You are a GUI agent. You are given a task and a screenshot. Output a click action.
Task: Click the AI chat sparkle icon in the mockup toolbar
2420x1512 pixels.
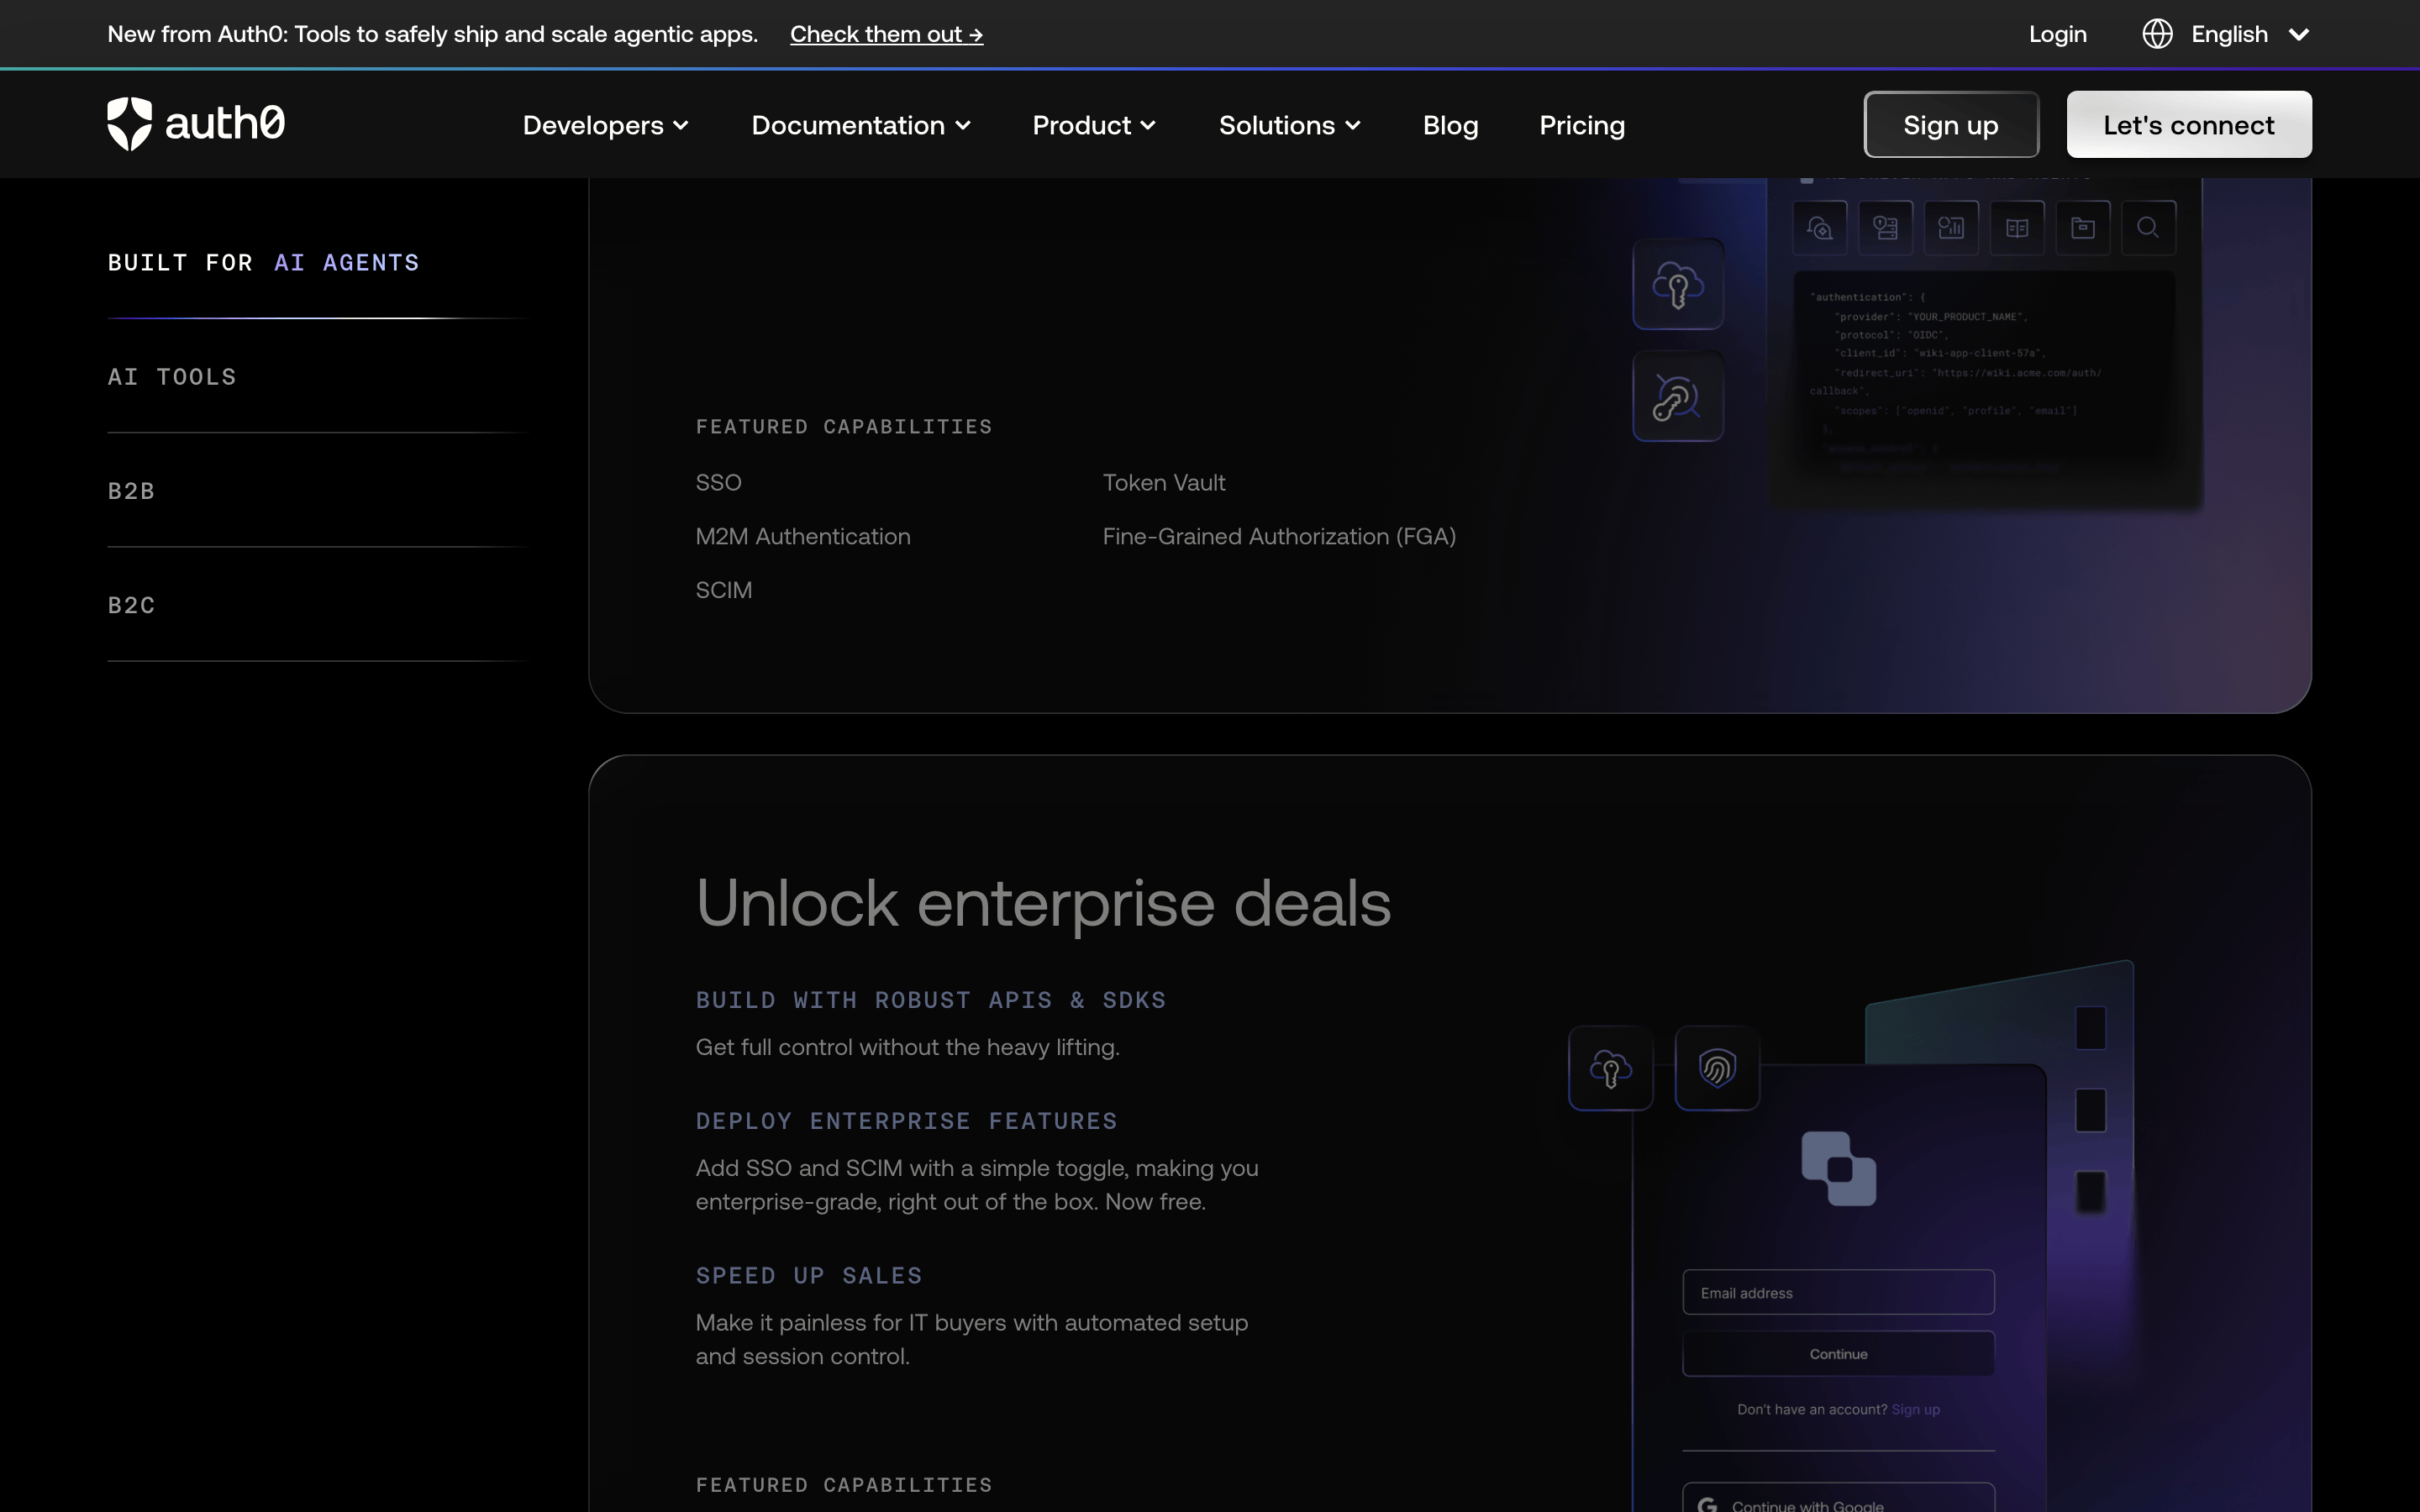pos(1819,228)
